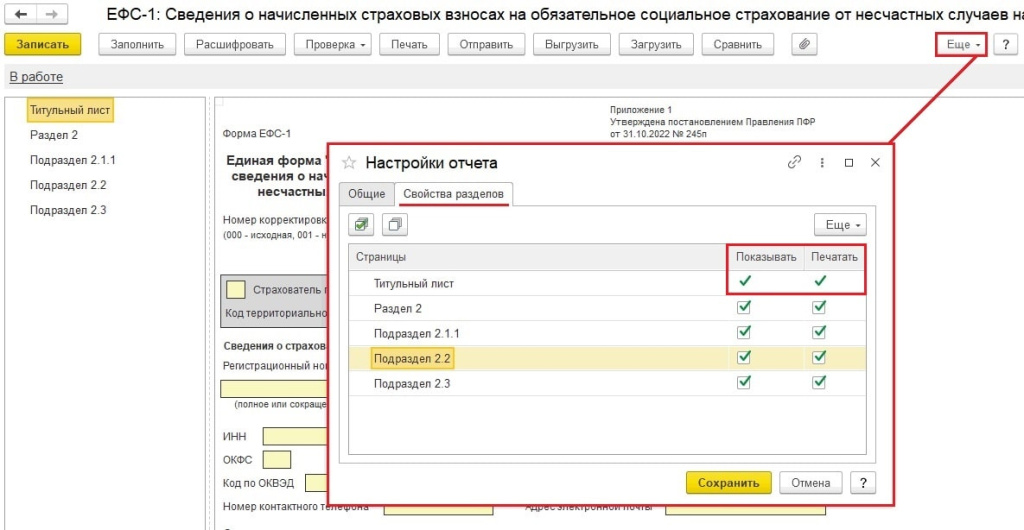This screenshot has width=1024, height=530.
Task: Uncheck Показывать for Раздел 2
Action: (743, 308)
